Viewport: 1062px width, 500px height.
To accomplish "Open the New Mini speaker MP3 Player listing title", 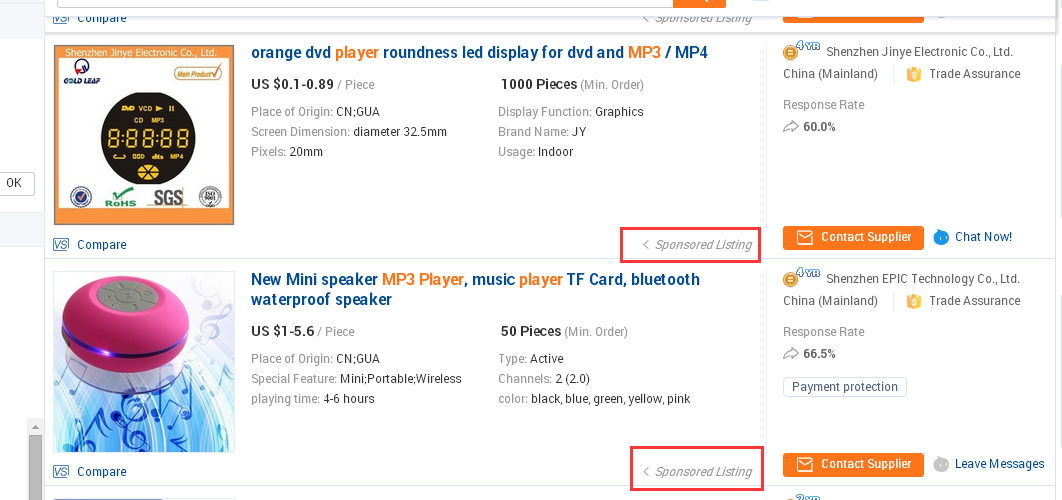I will pyautogui.click(x=475, y=289).
